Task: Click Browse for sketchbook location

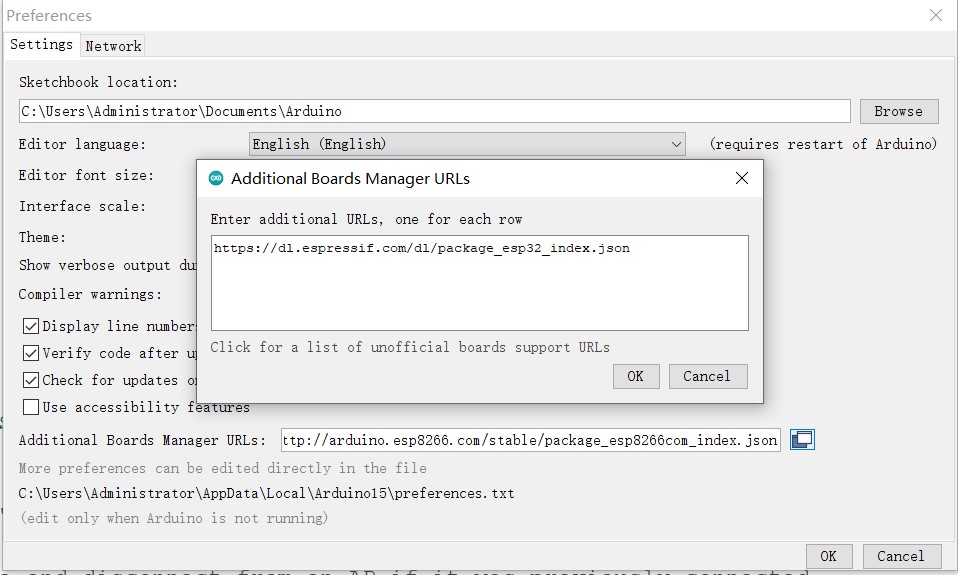Action: pyautogui.click(x=899, y=111)
